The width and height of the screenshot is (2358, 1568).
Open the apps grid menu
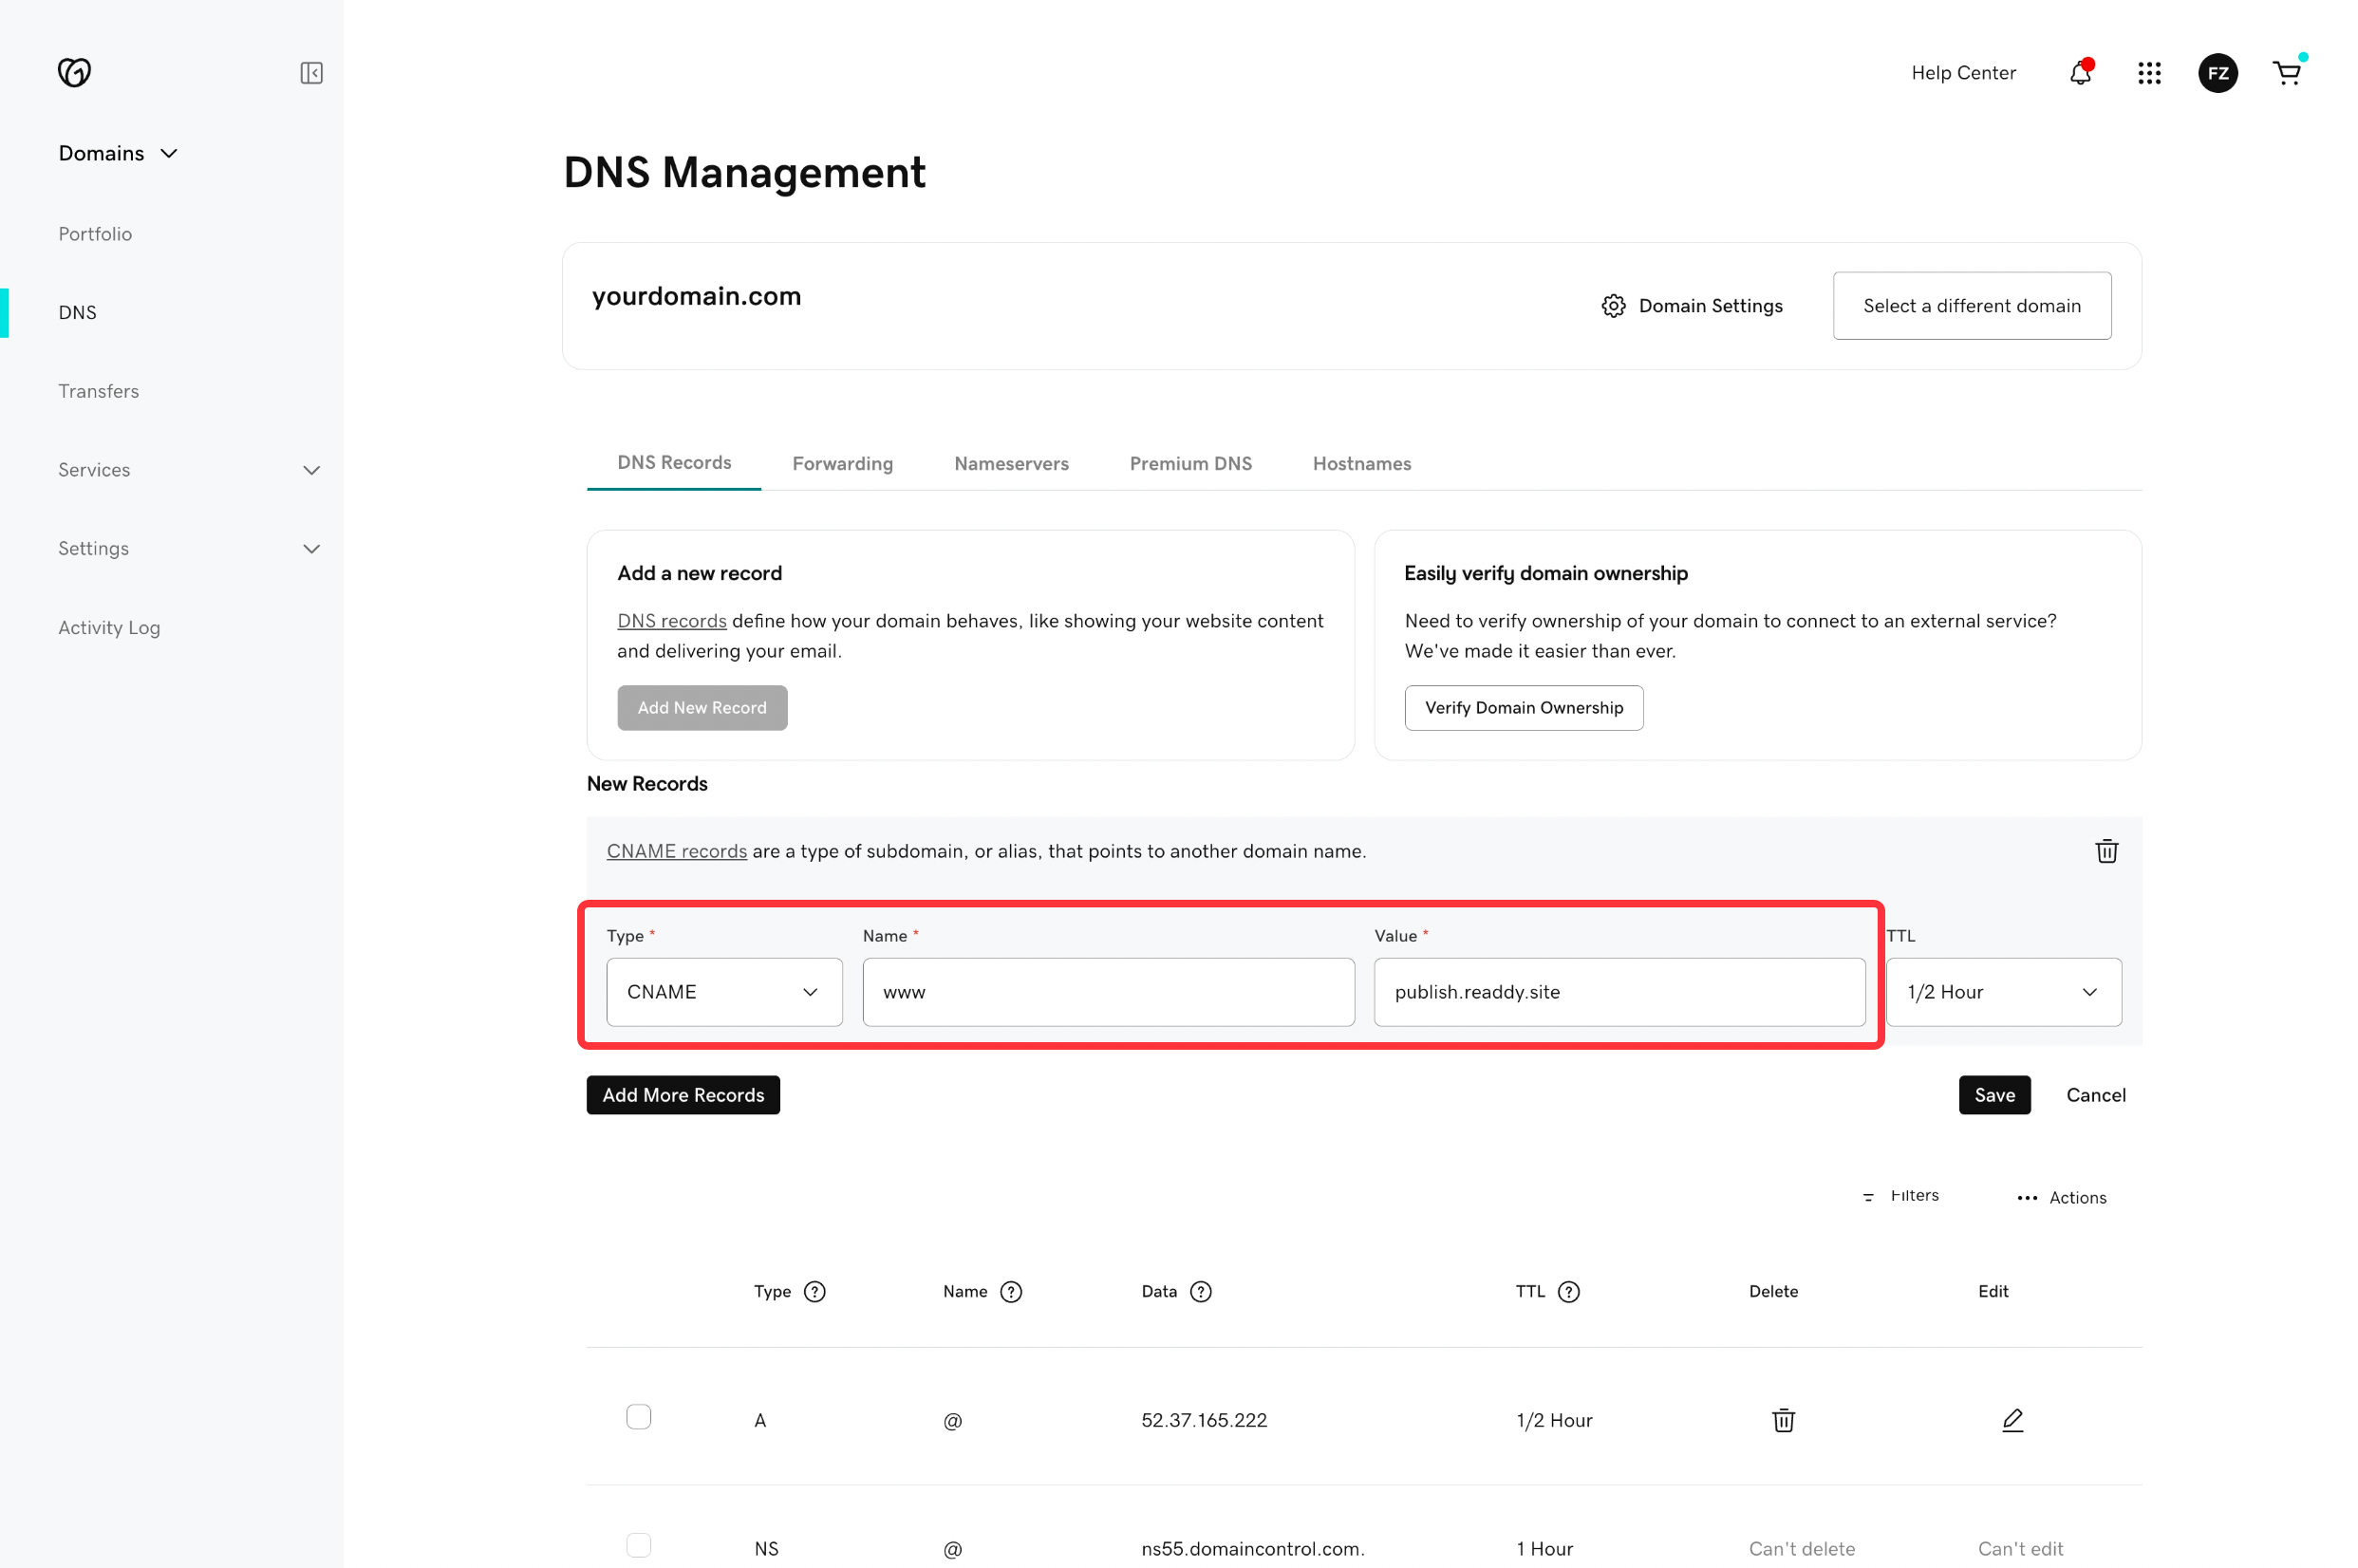[x=2149, y=73]
